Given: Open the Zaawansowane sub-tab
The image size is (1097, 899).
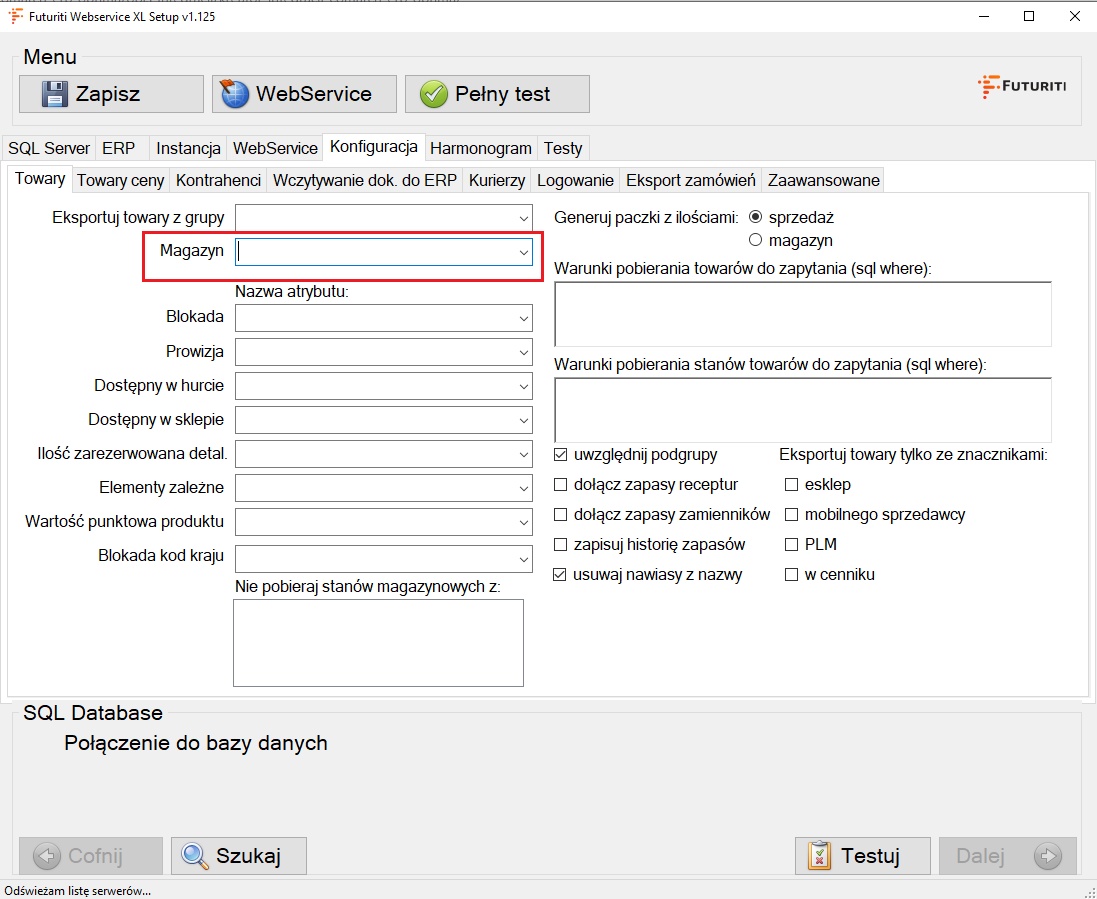Looking at the screenshot, I should pyautogui.click(x=823, y=180).
